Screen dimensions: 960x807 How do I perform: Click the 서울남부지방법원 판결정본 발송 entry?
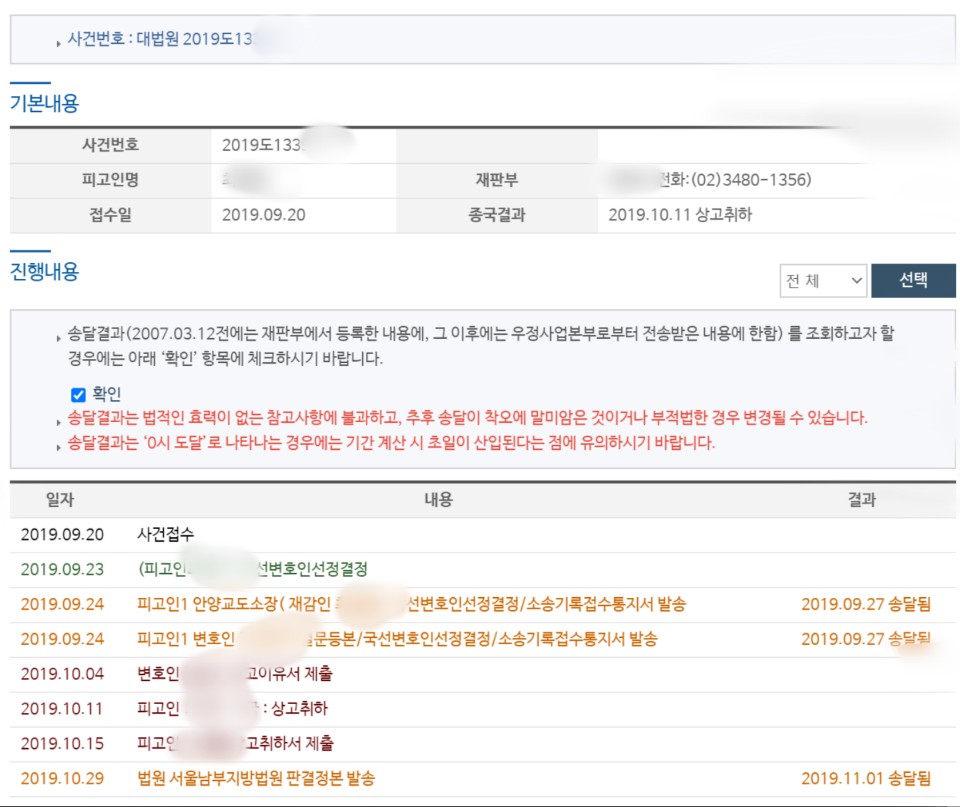point(256,777)
